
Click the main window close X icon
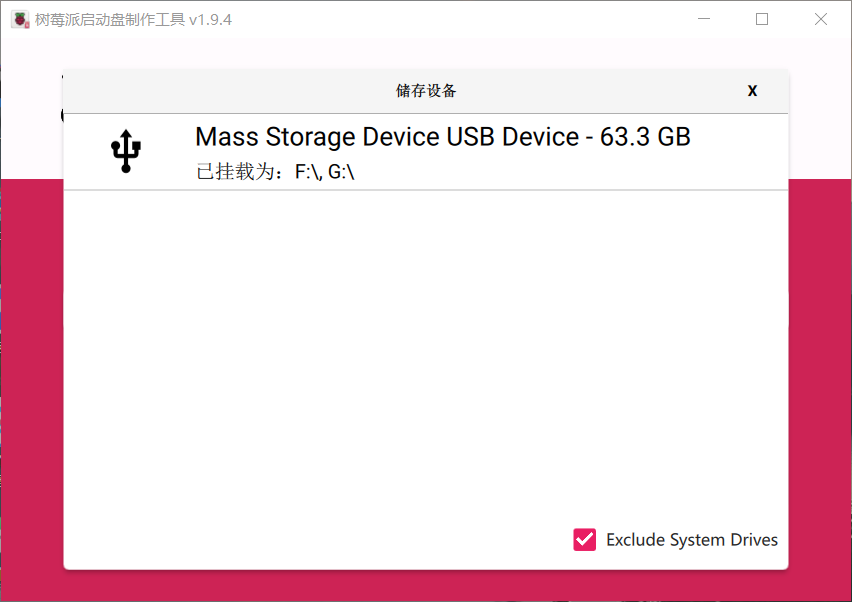pos(820,18)
